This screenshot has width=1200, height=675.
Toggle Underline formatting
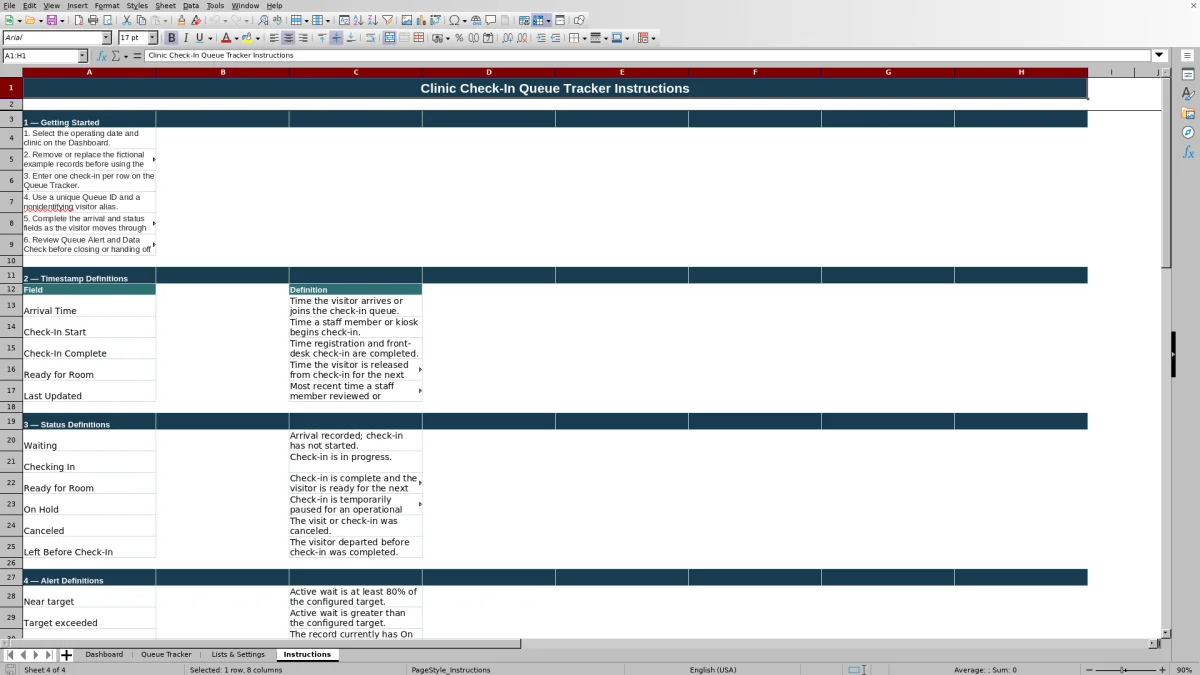(x=199, y=38)
